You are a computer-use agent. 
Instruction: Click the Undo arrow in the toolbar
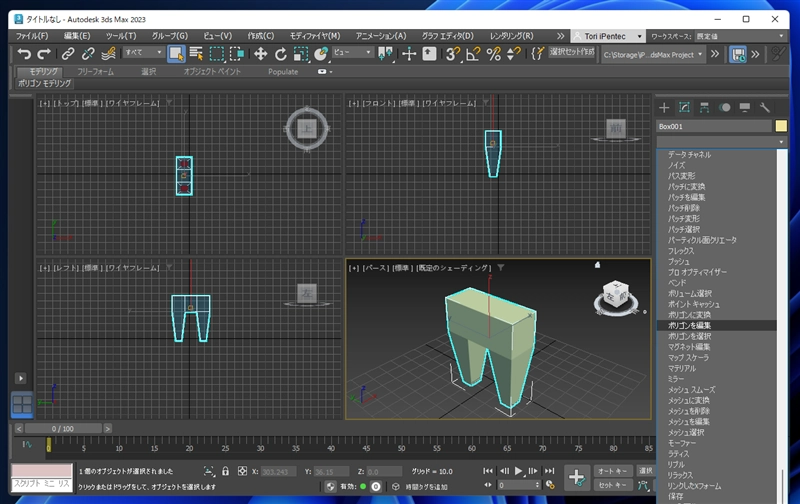click(x=24, y=54)
